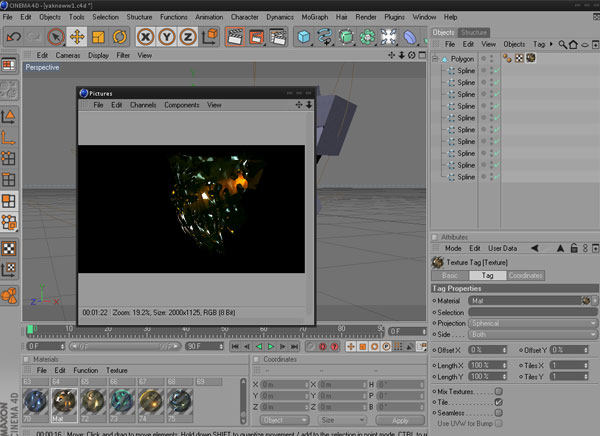Collapse the Polygon object tree

point(435,59)
